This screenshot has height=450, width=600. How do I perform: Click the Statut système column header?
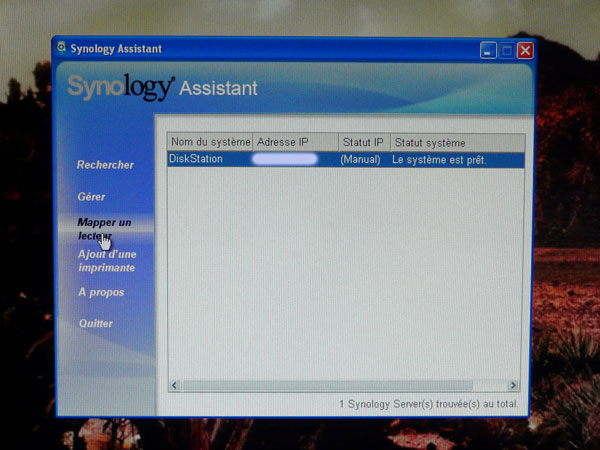click(x=456, y=143)
